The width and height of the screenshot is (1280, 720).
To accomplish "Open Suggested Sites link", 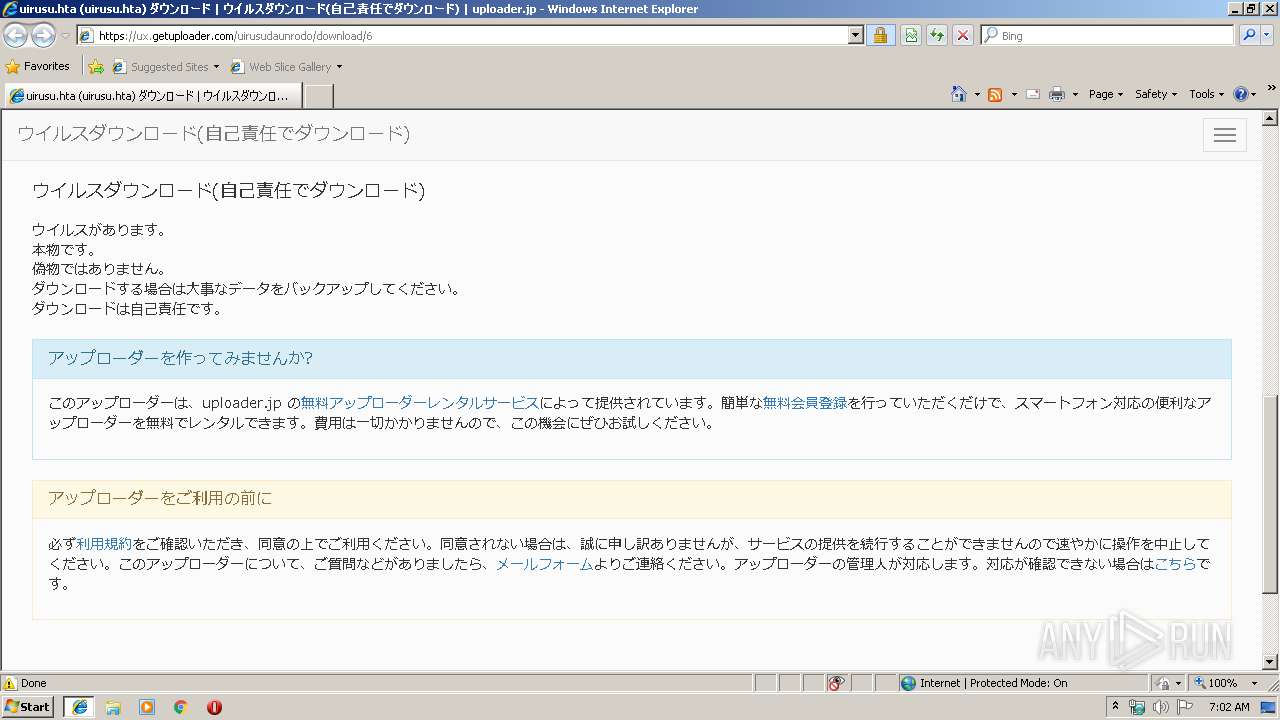I will [x=166, y=67].
